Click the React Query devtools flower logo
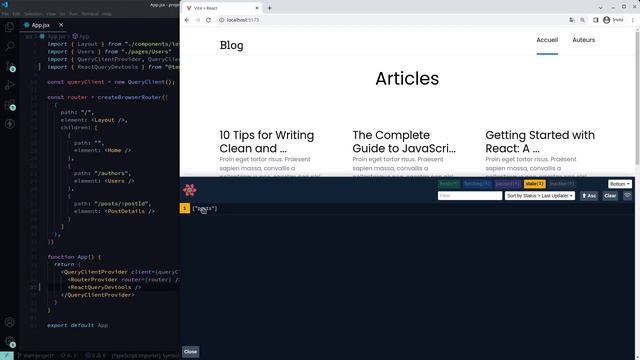The height and width of the screenshot is (360, 640). [x=190, y=190]
